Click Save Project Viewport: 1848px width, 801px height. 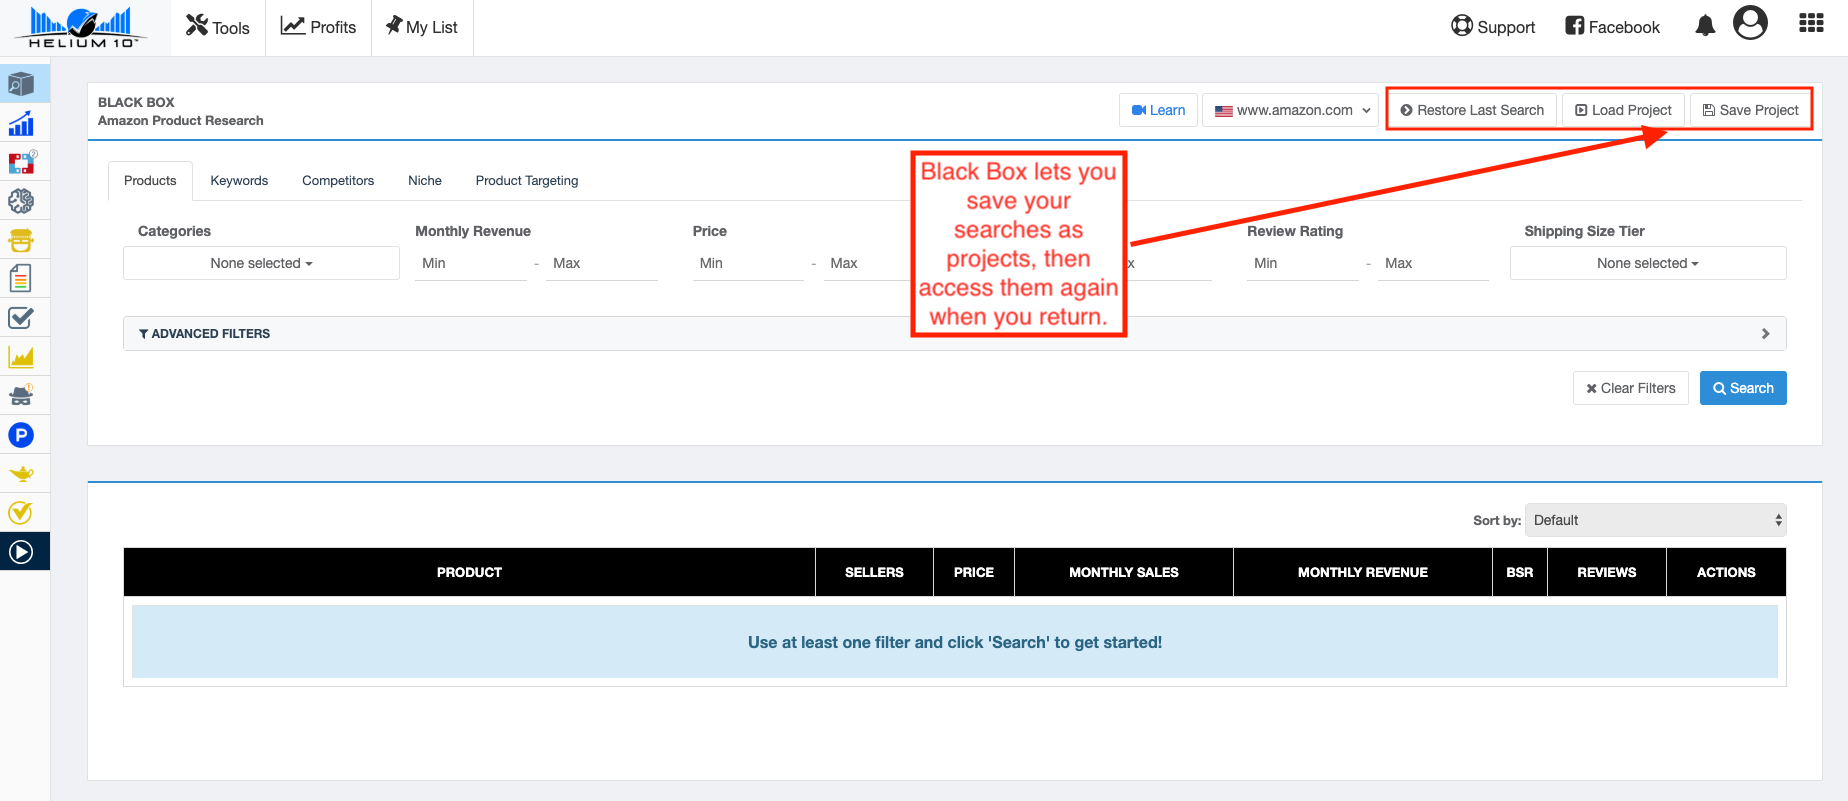1750,110
